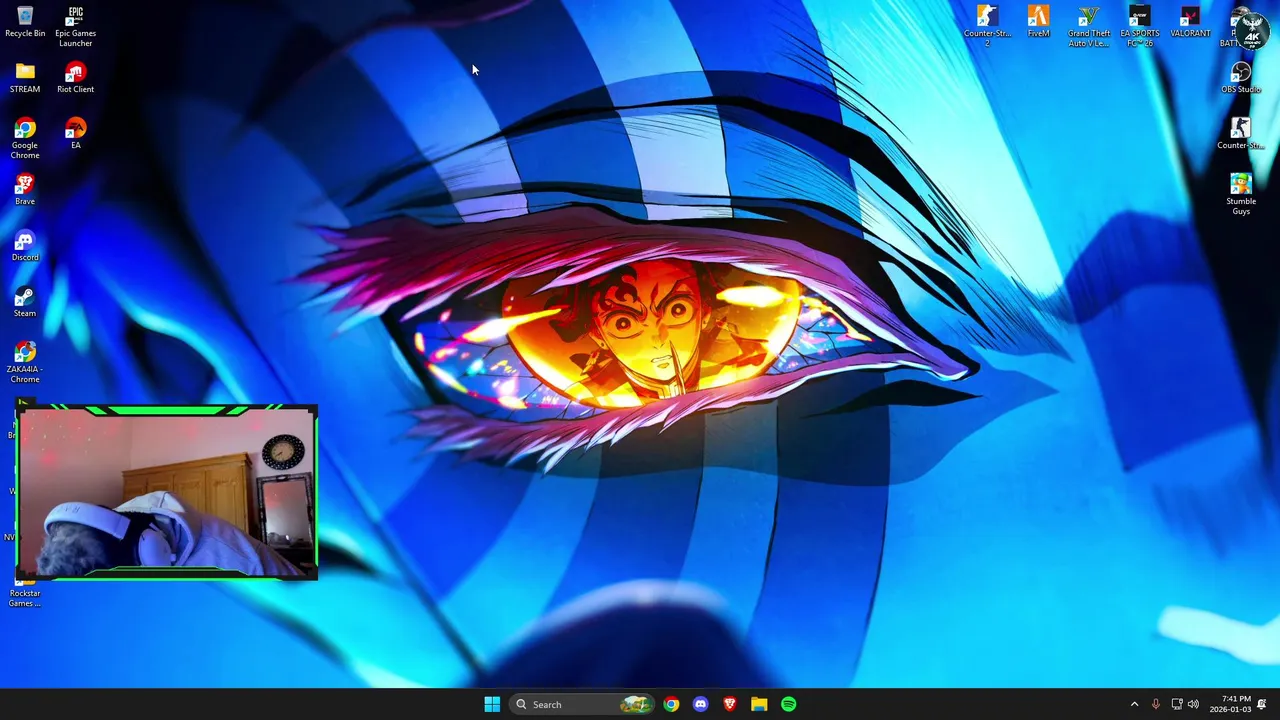The image size is (1280, 720).
Task: Open the Recycle Bin desktop icon
Action: 25,21
